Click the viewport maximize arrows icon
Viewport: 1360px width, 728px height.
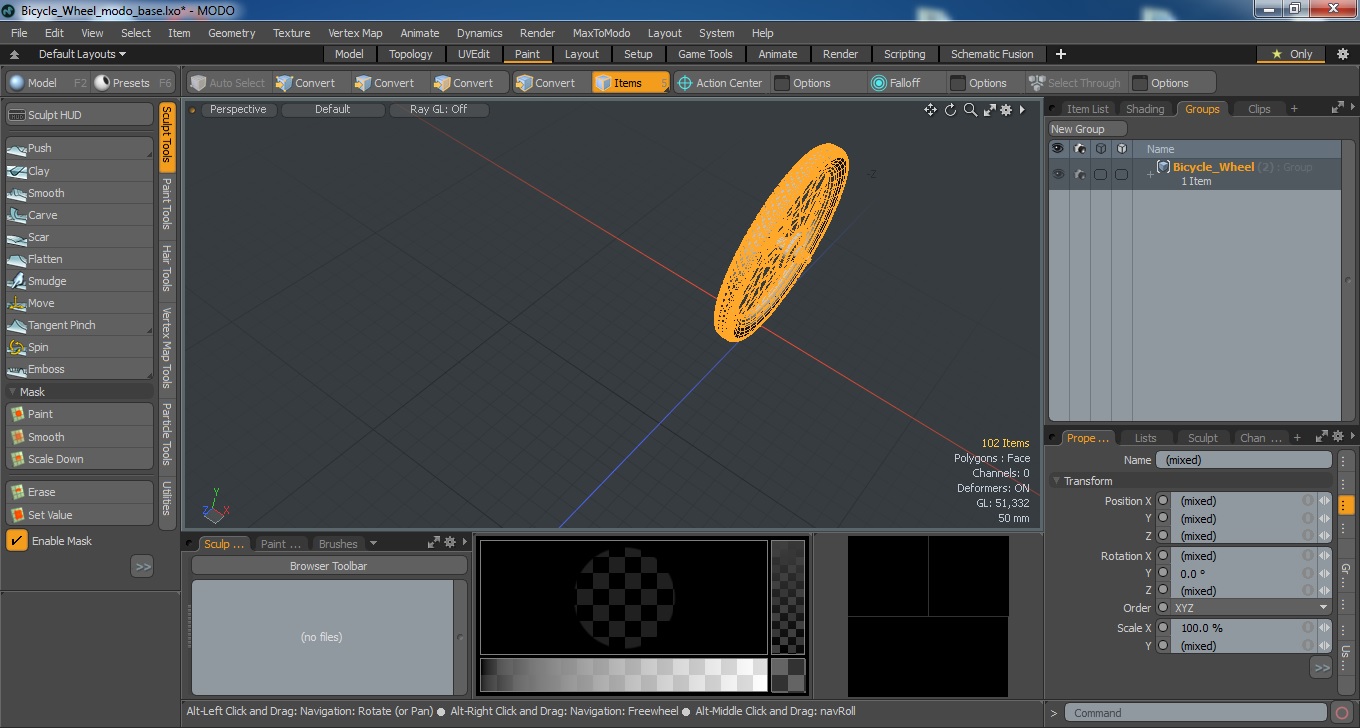click(989, 110)
